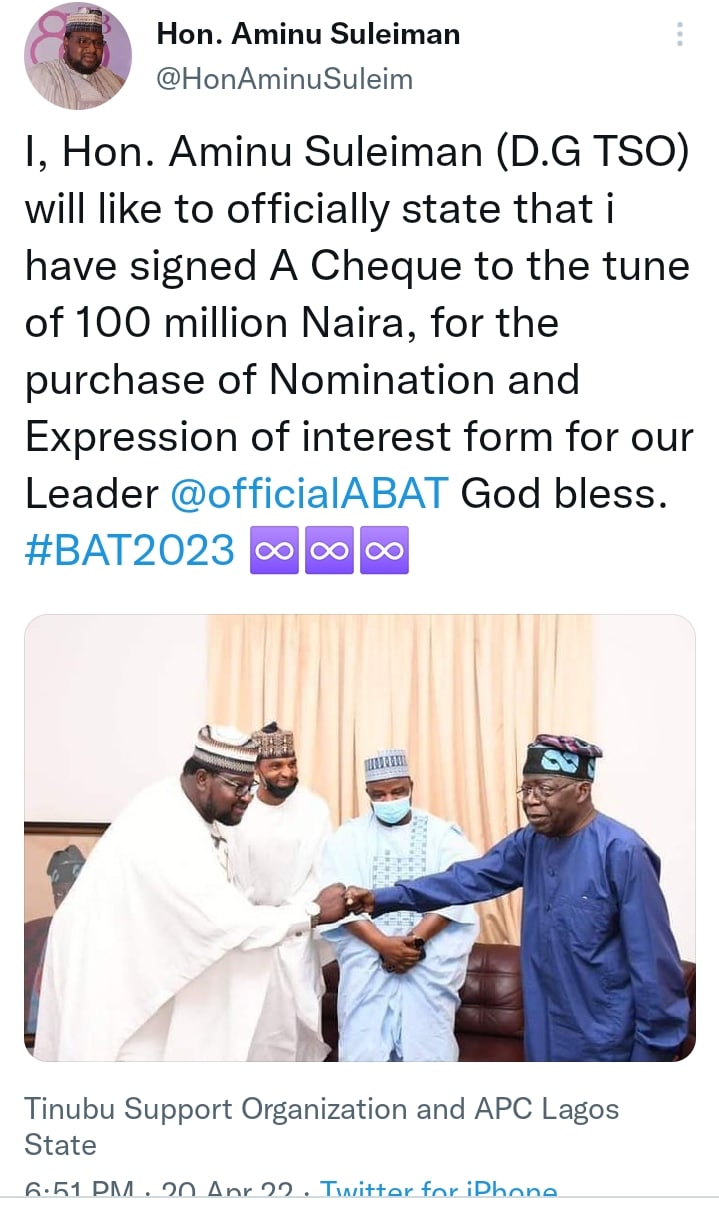Click the last purple infinity emoji
Viewport: 719px width, 1206px height.
coord(385,551)
